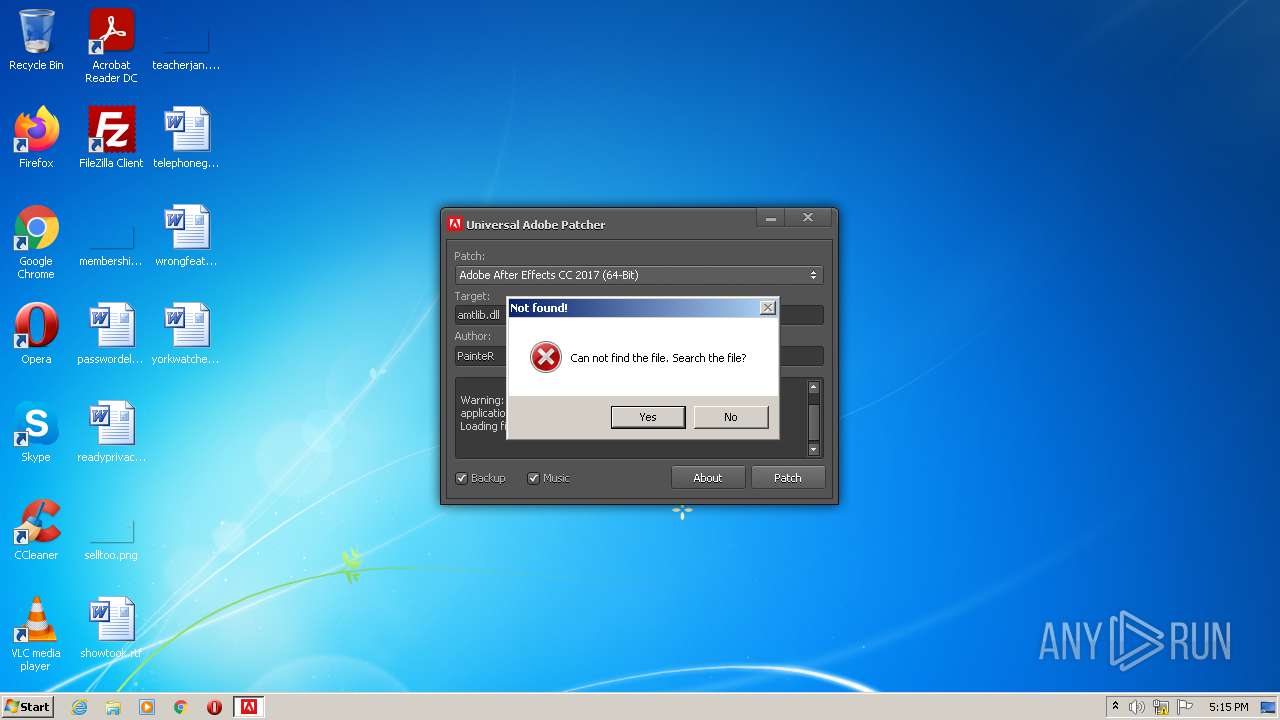Select the passwordel Word document
This screenshot has width=1280, height=720.
pos(111,334)
